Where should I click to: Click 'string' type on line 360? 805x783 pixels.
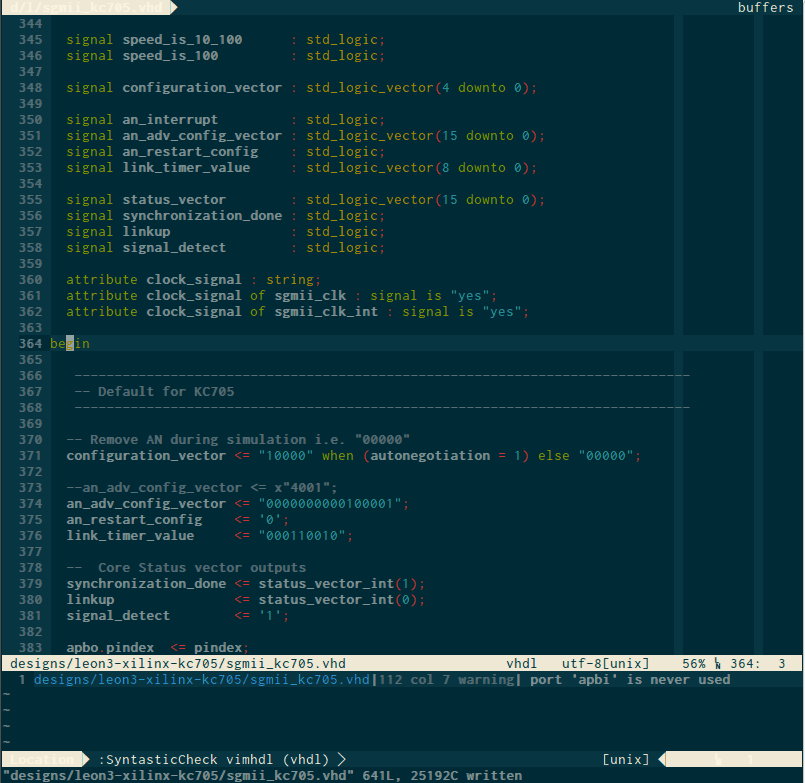tap(290, 279)
